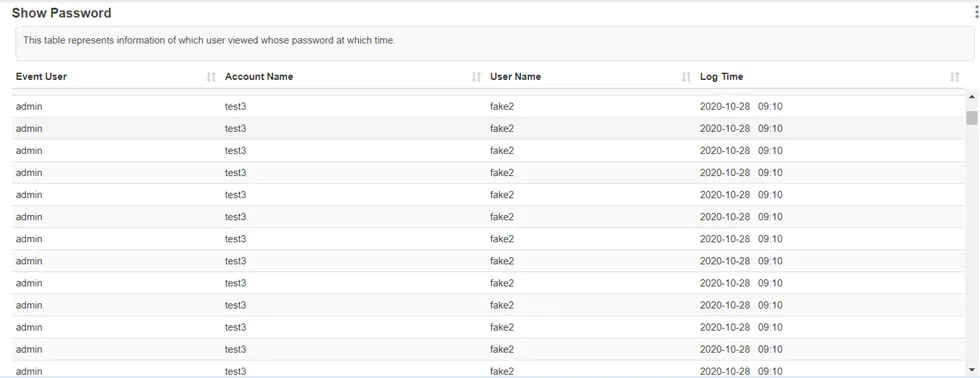Viewport: 980px width, 378px height.
Task: Click the vertical scrollbar thumb
Action: point(971,117)
